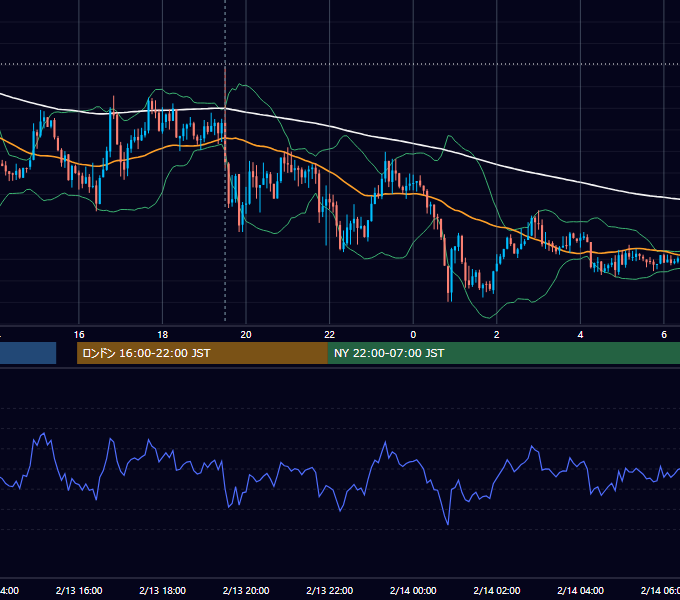Click the blue session bar before ロンドン

(x=28, y=353)
